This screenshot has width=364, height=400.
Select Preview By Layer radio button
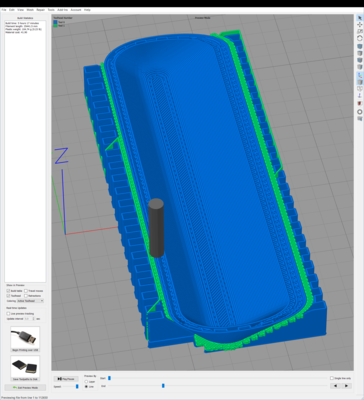click(x=86, y=382)
